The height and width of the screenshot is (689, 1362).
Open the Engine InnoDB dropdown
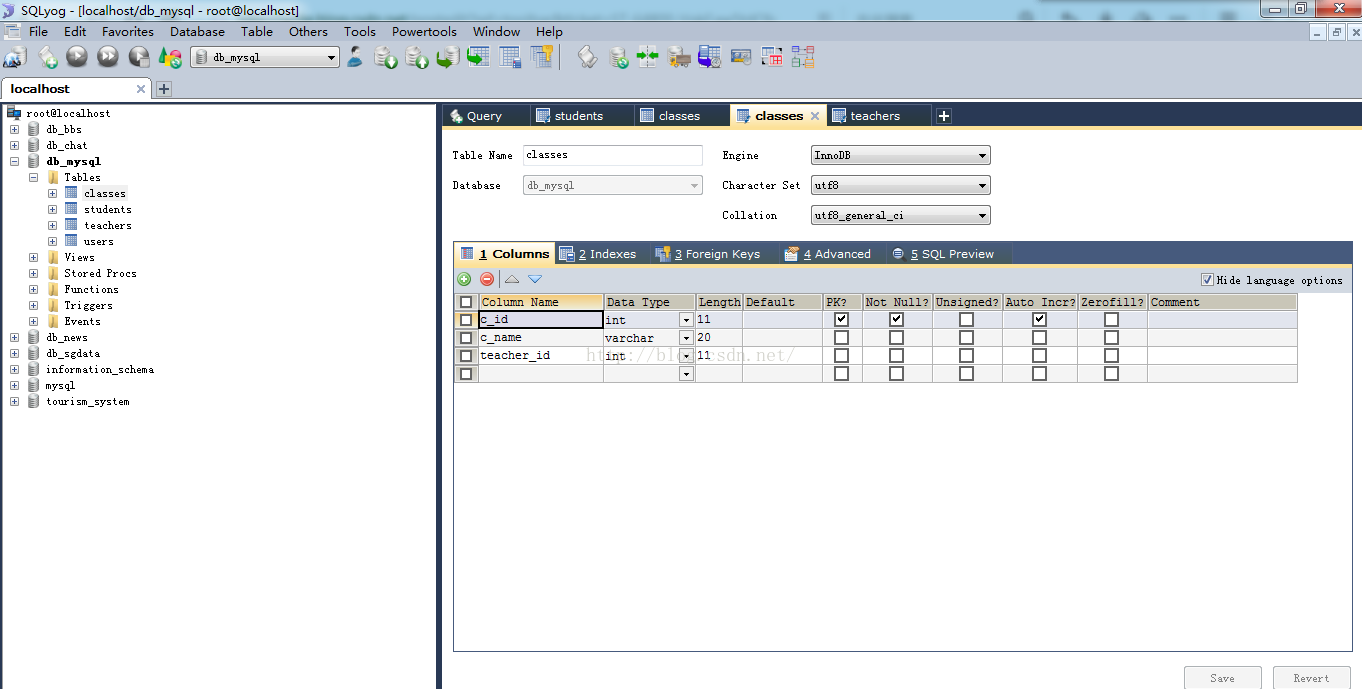[x=900, y=155]
